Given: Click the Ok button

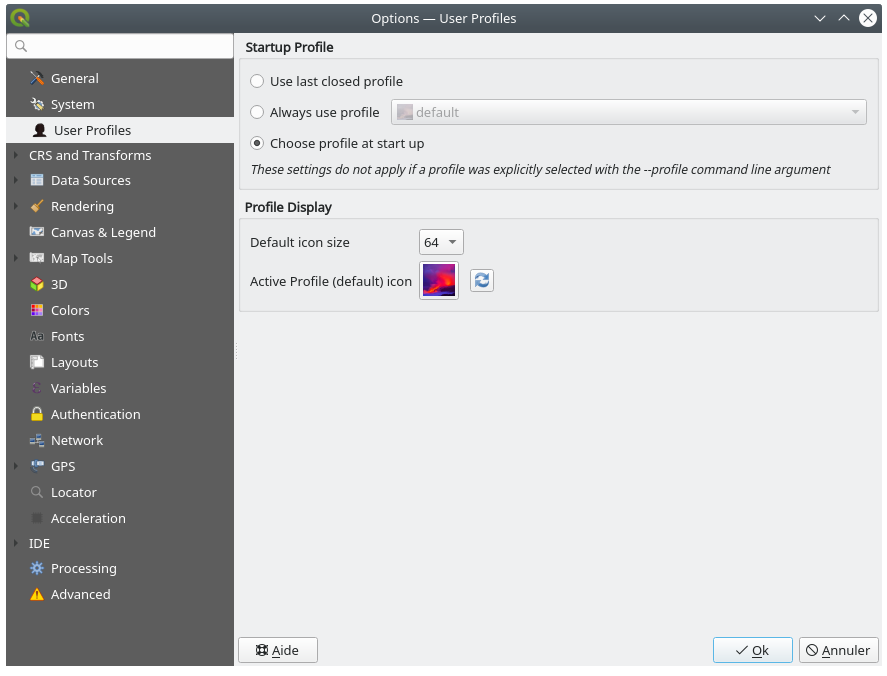Looking at the screenshot, I should click(752, 650).
